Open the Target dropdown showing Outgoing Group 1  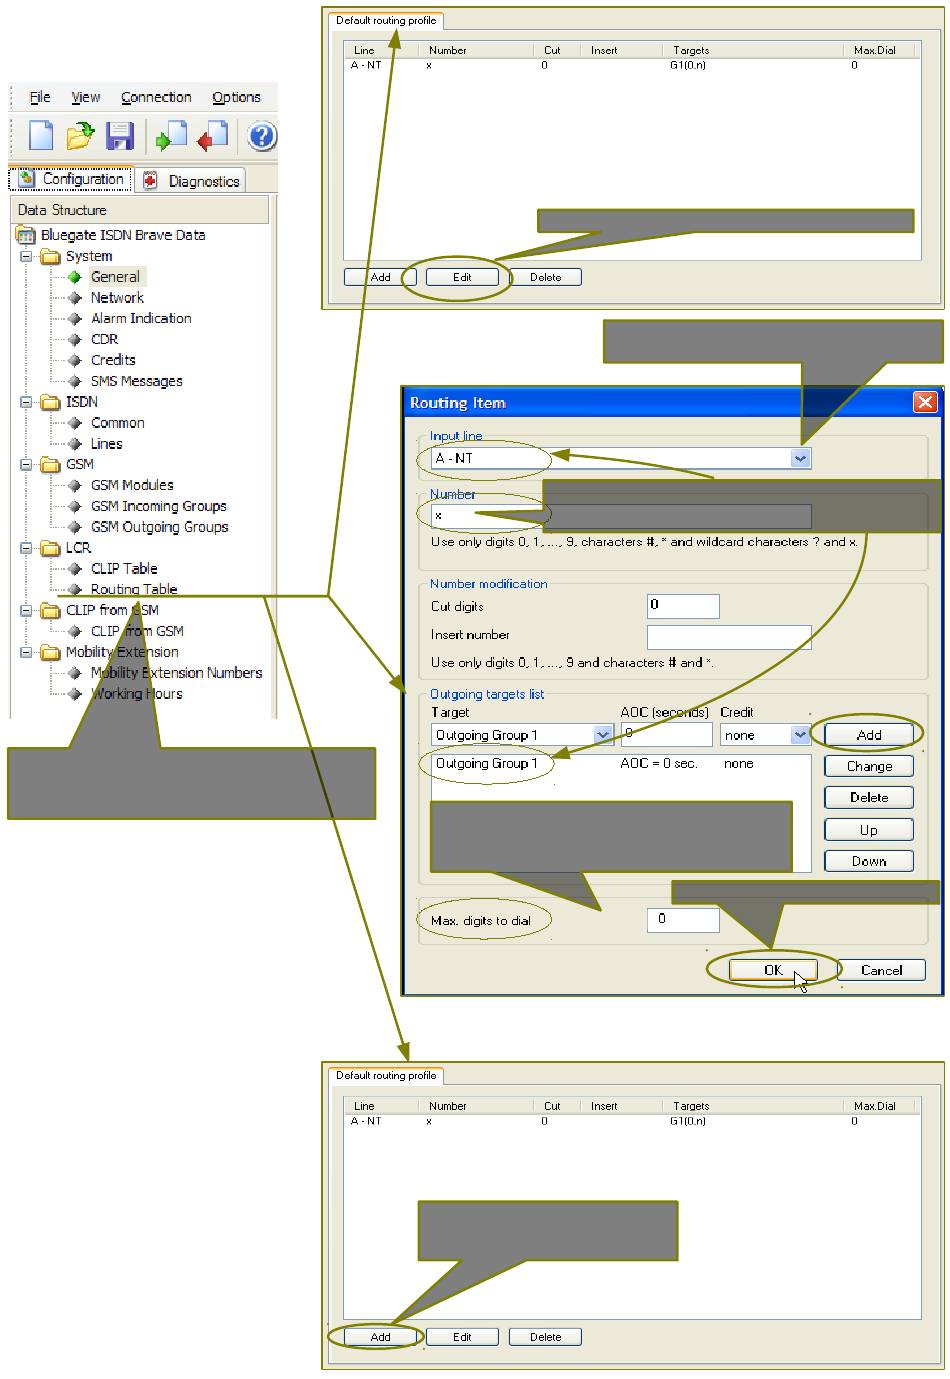click(602, 735)
